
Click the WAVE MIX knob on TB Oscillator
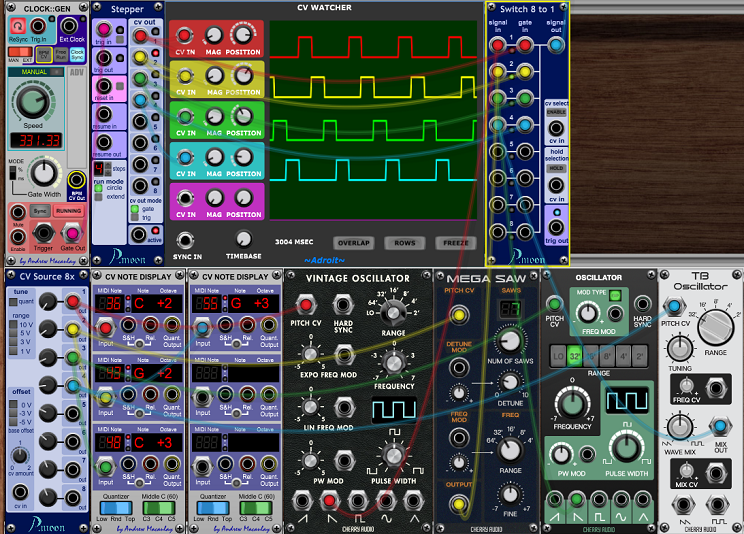point(680,426)
